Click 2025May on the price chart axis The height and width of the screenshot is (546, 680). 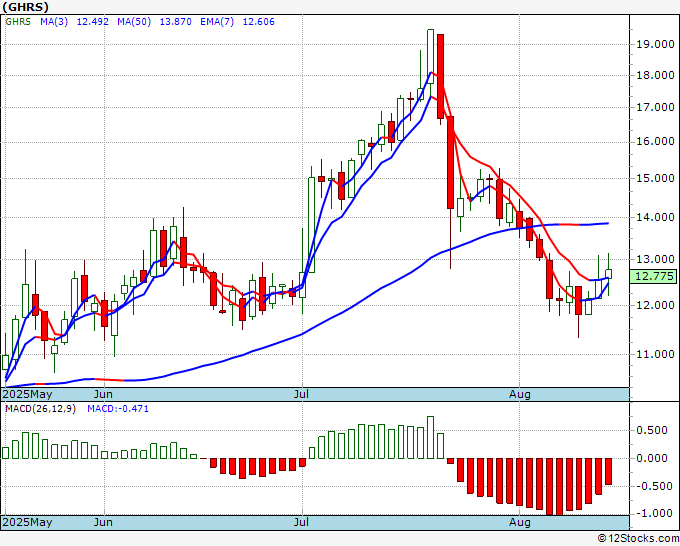(x=27, y=394)
